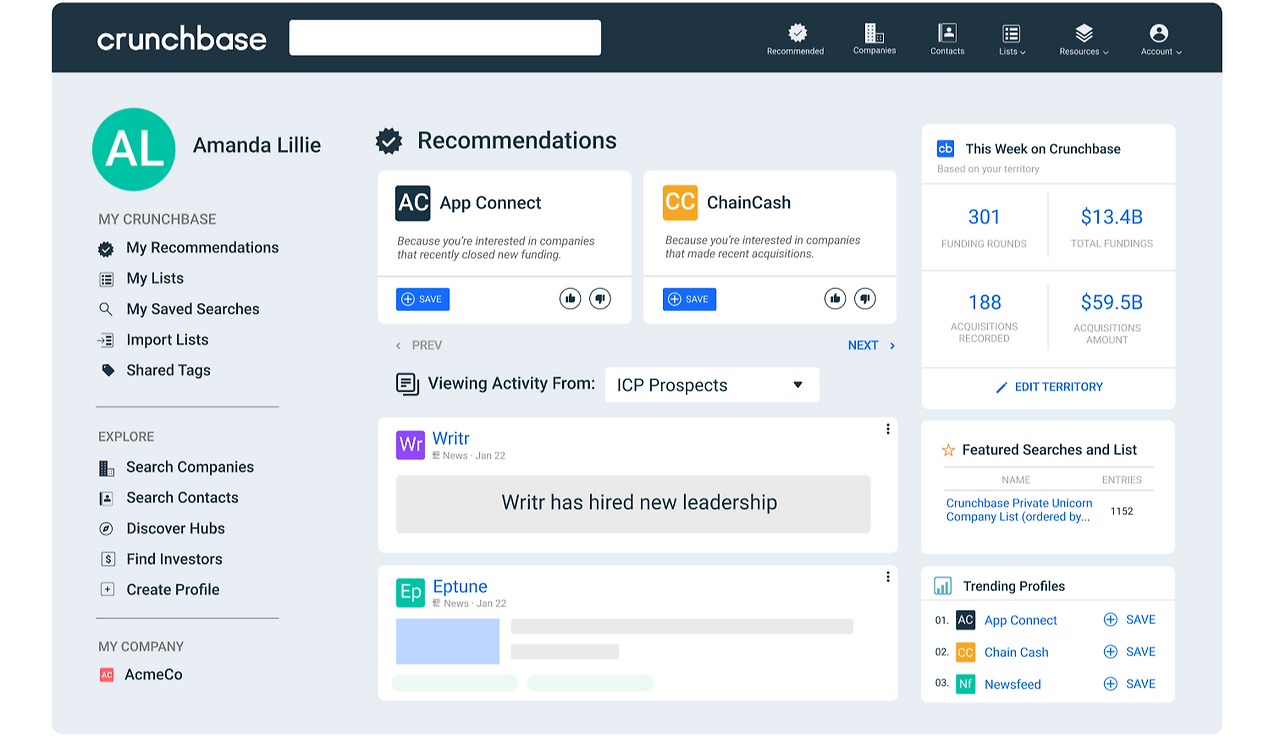Click the My Saved Searches magnifier icon
Viewport: 1280px width, 740px height.
click(x=106, y=309)
